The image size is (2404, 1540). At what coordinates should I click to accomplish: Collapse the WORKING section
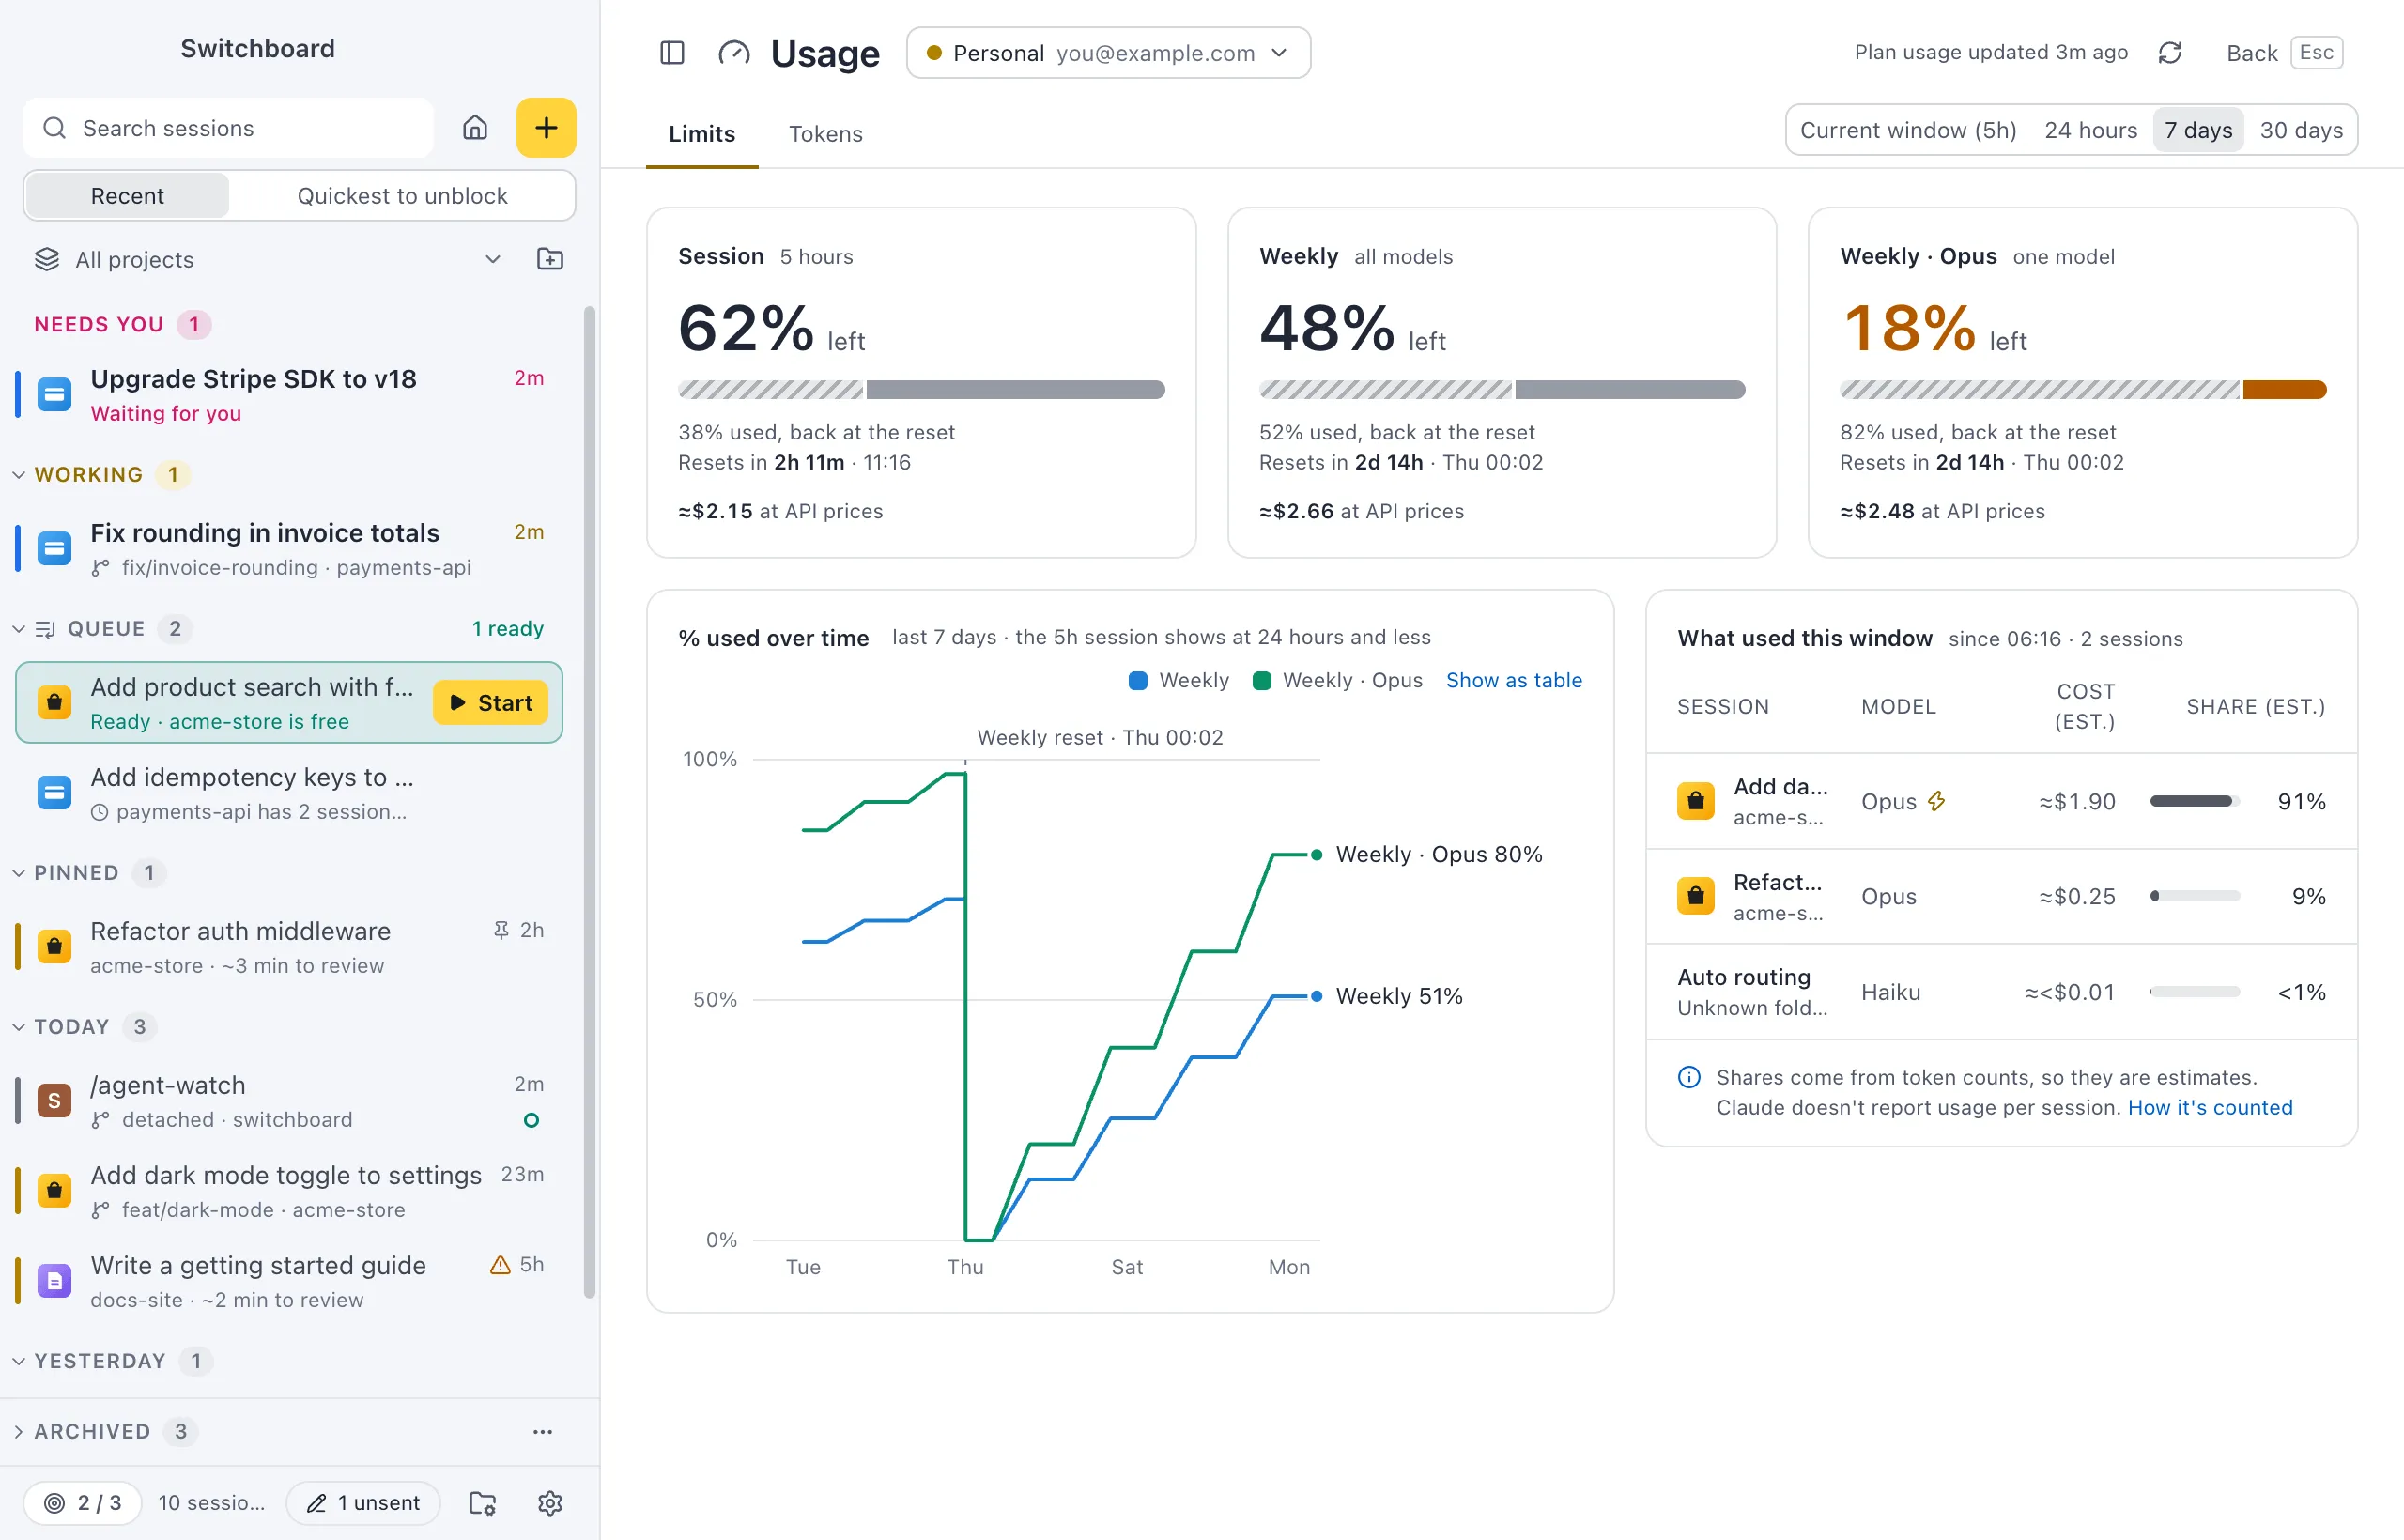(x=18, y=475)
